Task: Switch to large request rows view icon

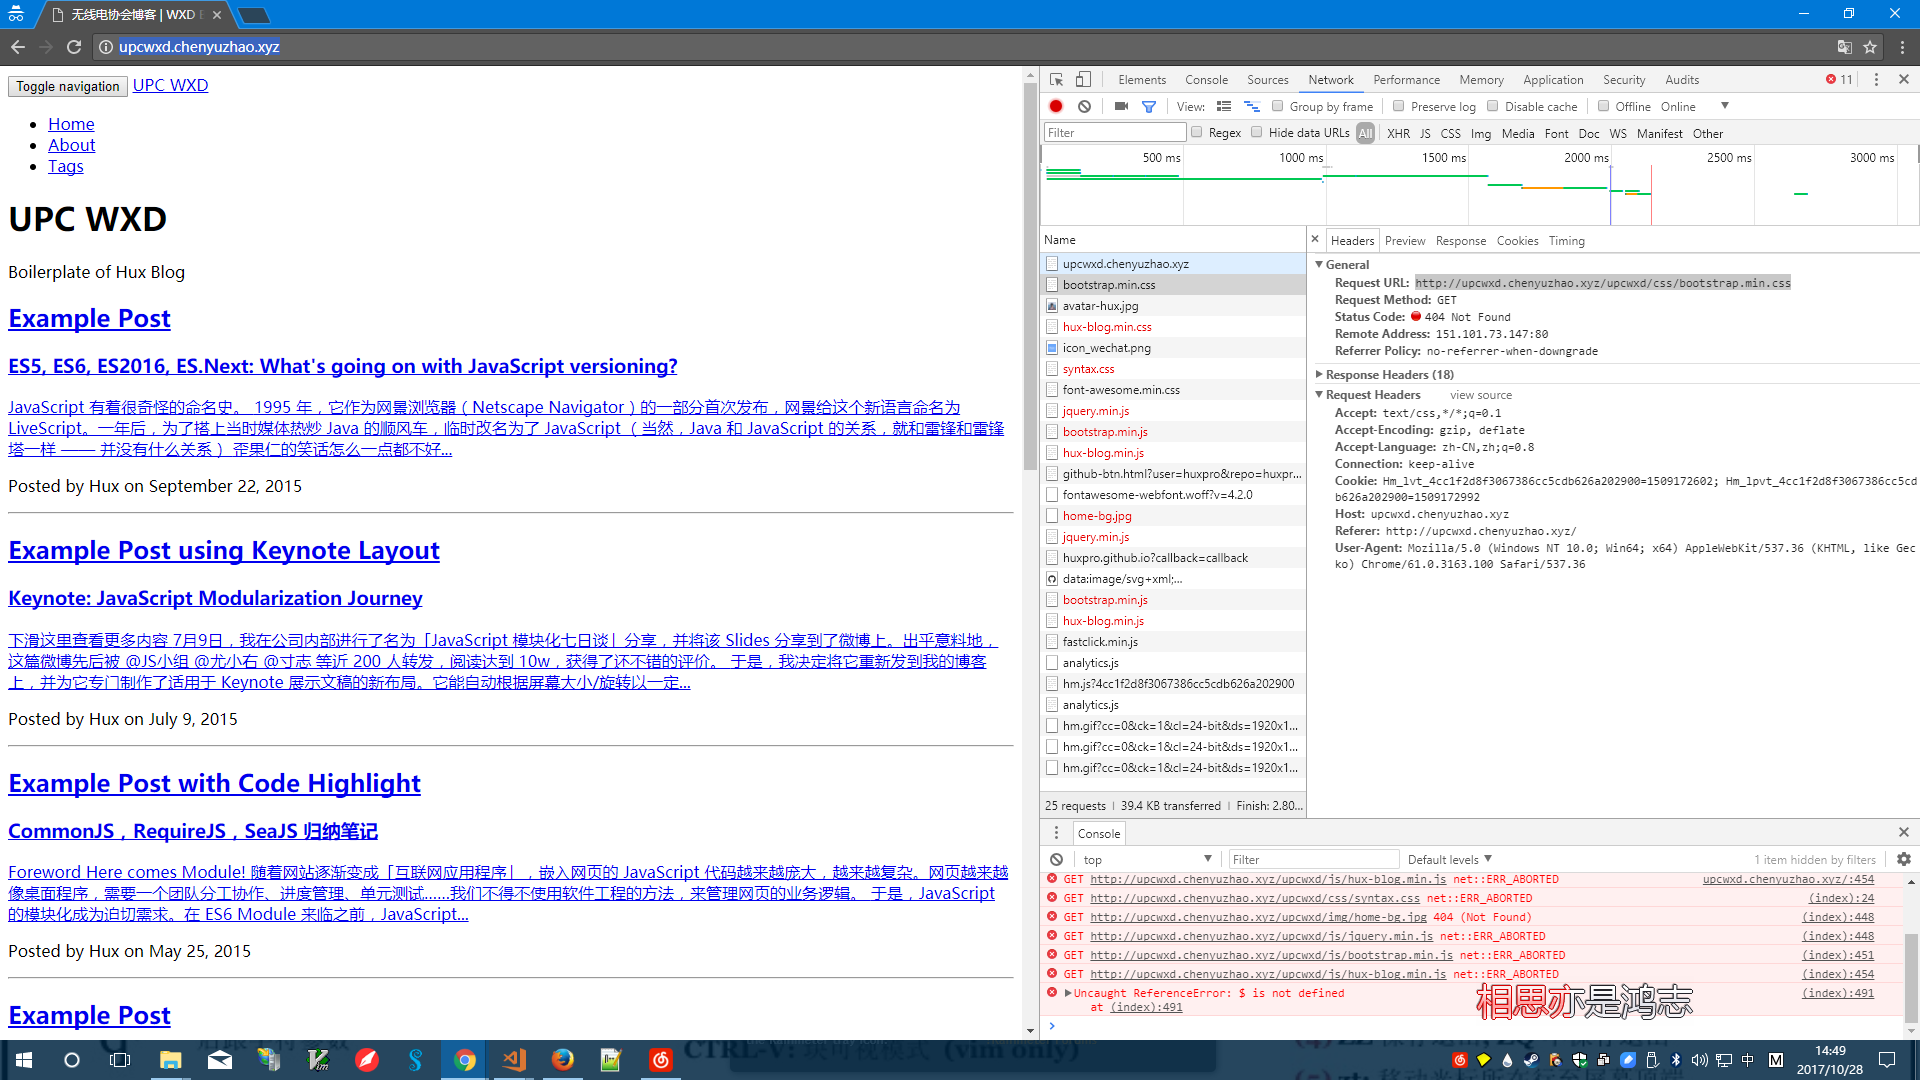Action: pos(1224,106)
